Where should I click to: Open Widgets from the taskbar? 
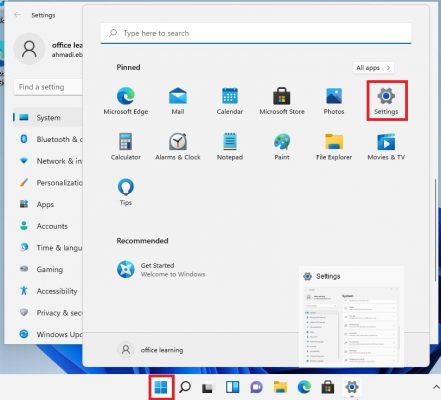[232, 387]
